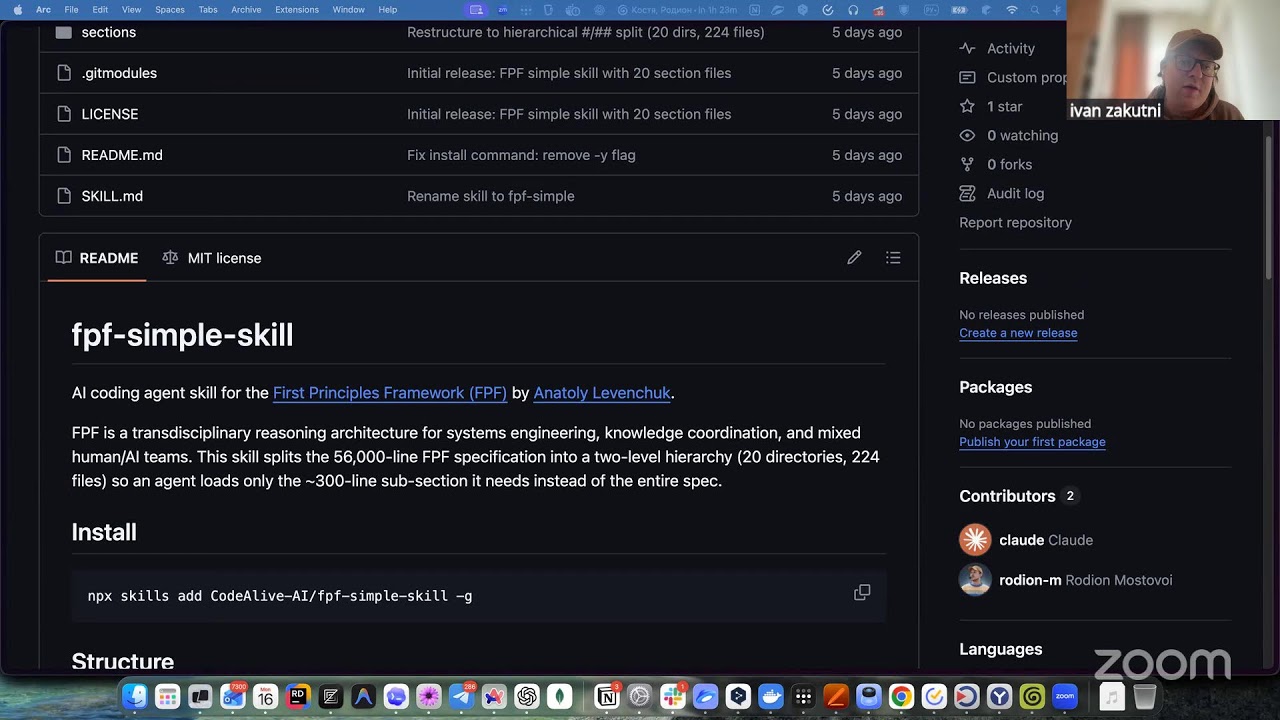Open the LICENSE file
Viewport: 1280px width, 720px height.
coord(110,114)
